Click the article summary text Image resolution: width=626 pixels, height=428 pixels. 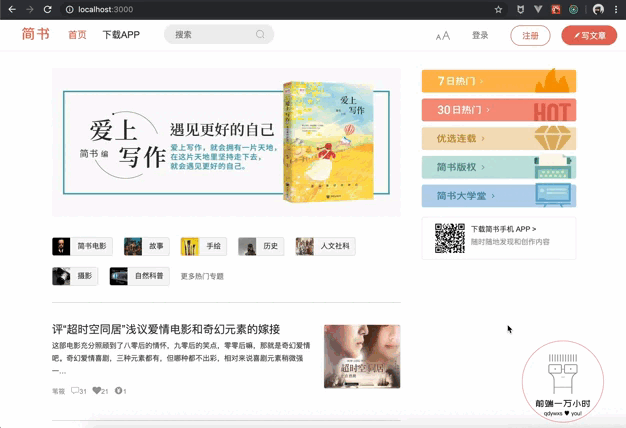tap(181, 358)
